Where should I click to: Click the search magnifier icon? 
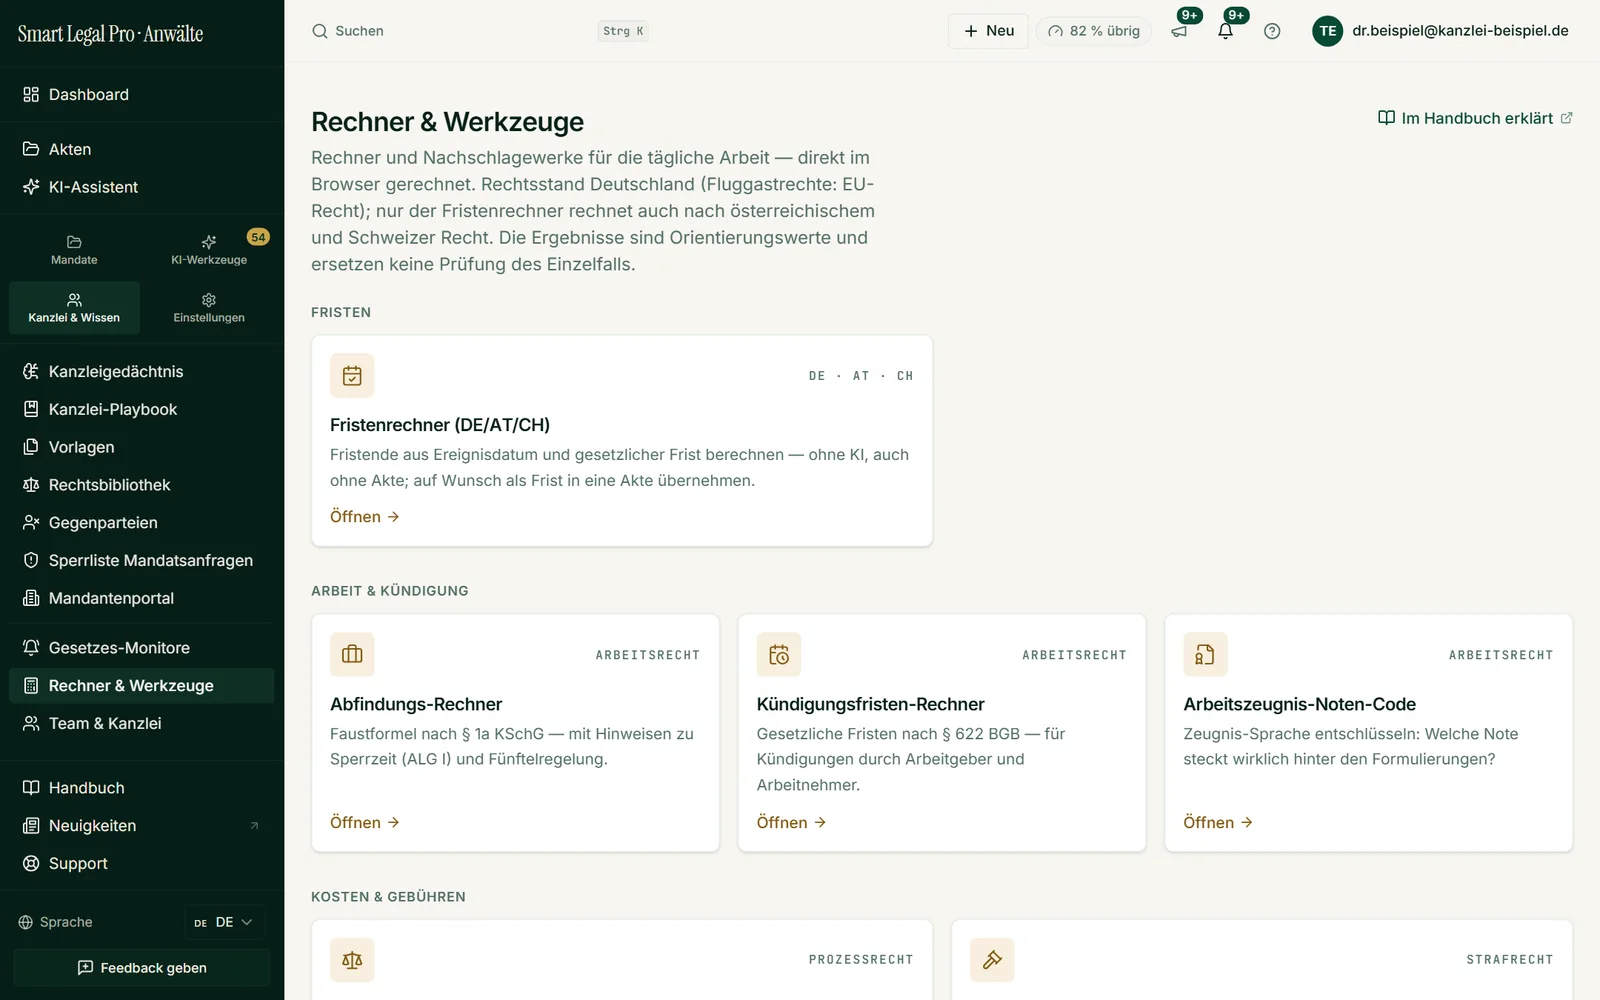pos(320,31)
